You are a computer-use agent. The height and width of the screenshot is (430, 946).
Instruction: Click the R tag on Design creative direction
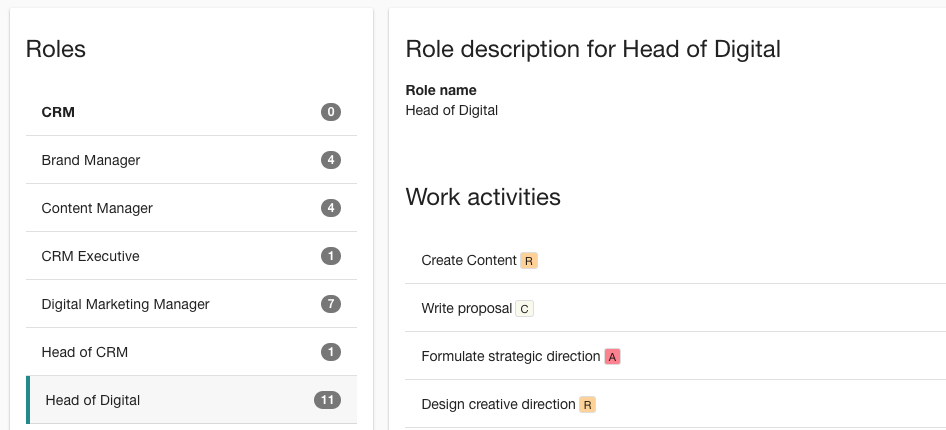[587, 405]
